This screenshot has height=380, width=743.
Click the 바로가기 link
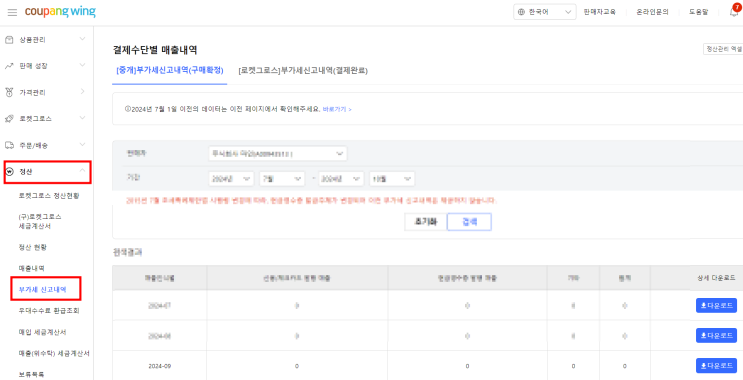tap(337, 109)
